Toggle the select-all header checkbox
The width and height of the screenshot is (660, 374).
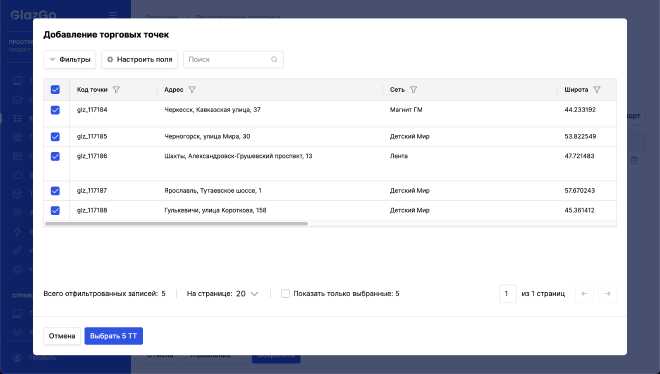(55, 90)
